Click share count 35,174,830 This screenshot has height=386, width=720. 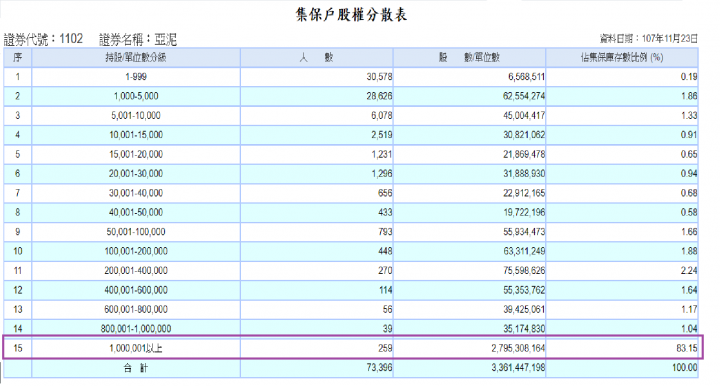click(524, 329)
